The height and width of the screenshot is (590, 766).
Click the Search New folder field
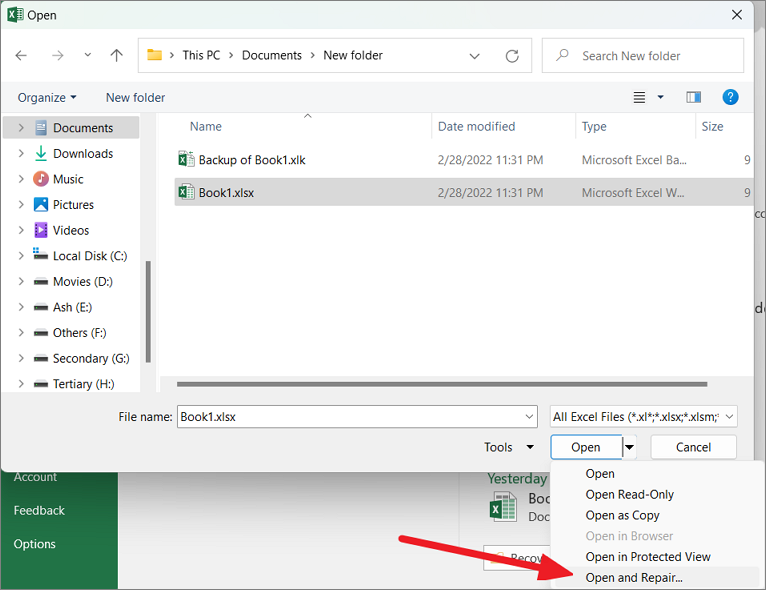pyautogui.click(x=643, y=56)
